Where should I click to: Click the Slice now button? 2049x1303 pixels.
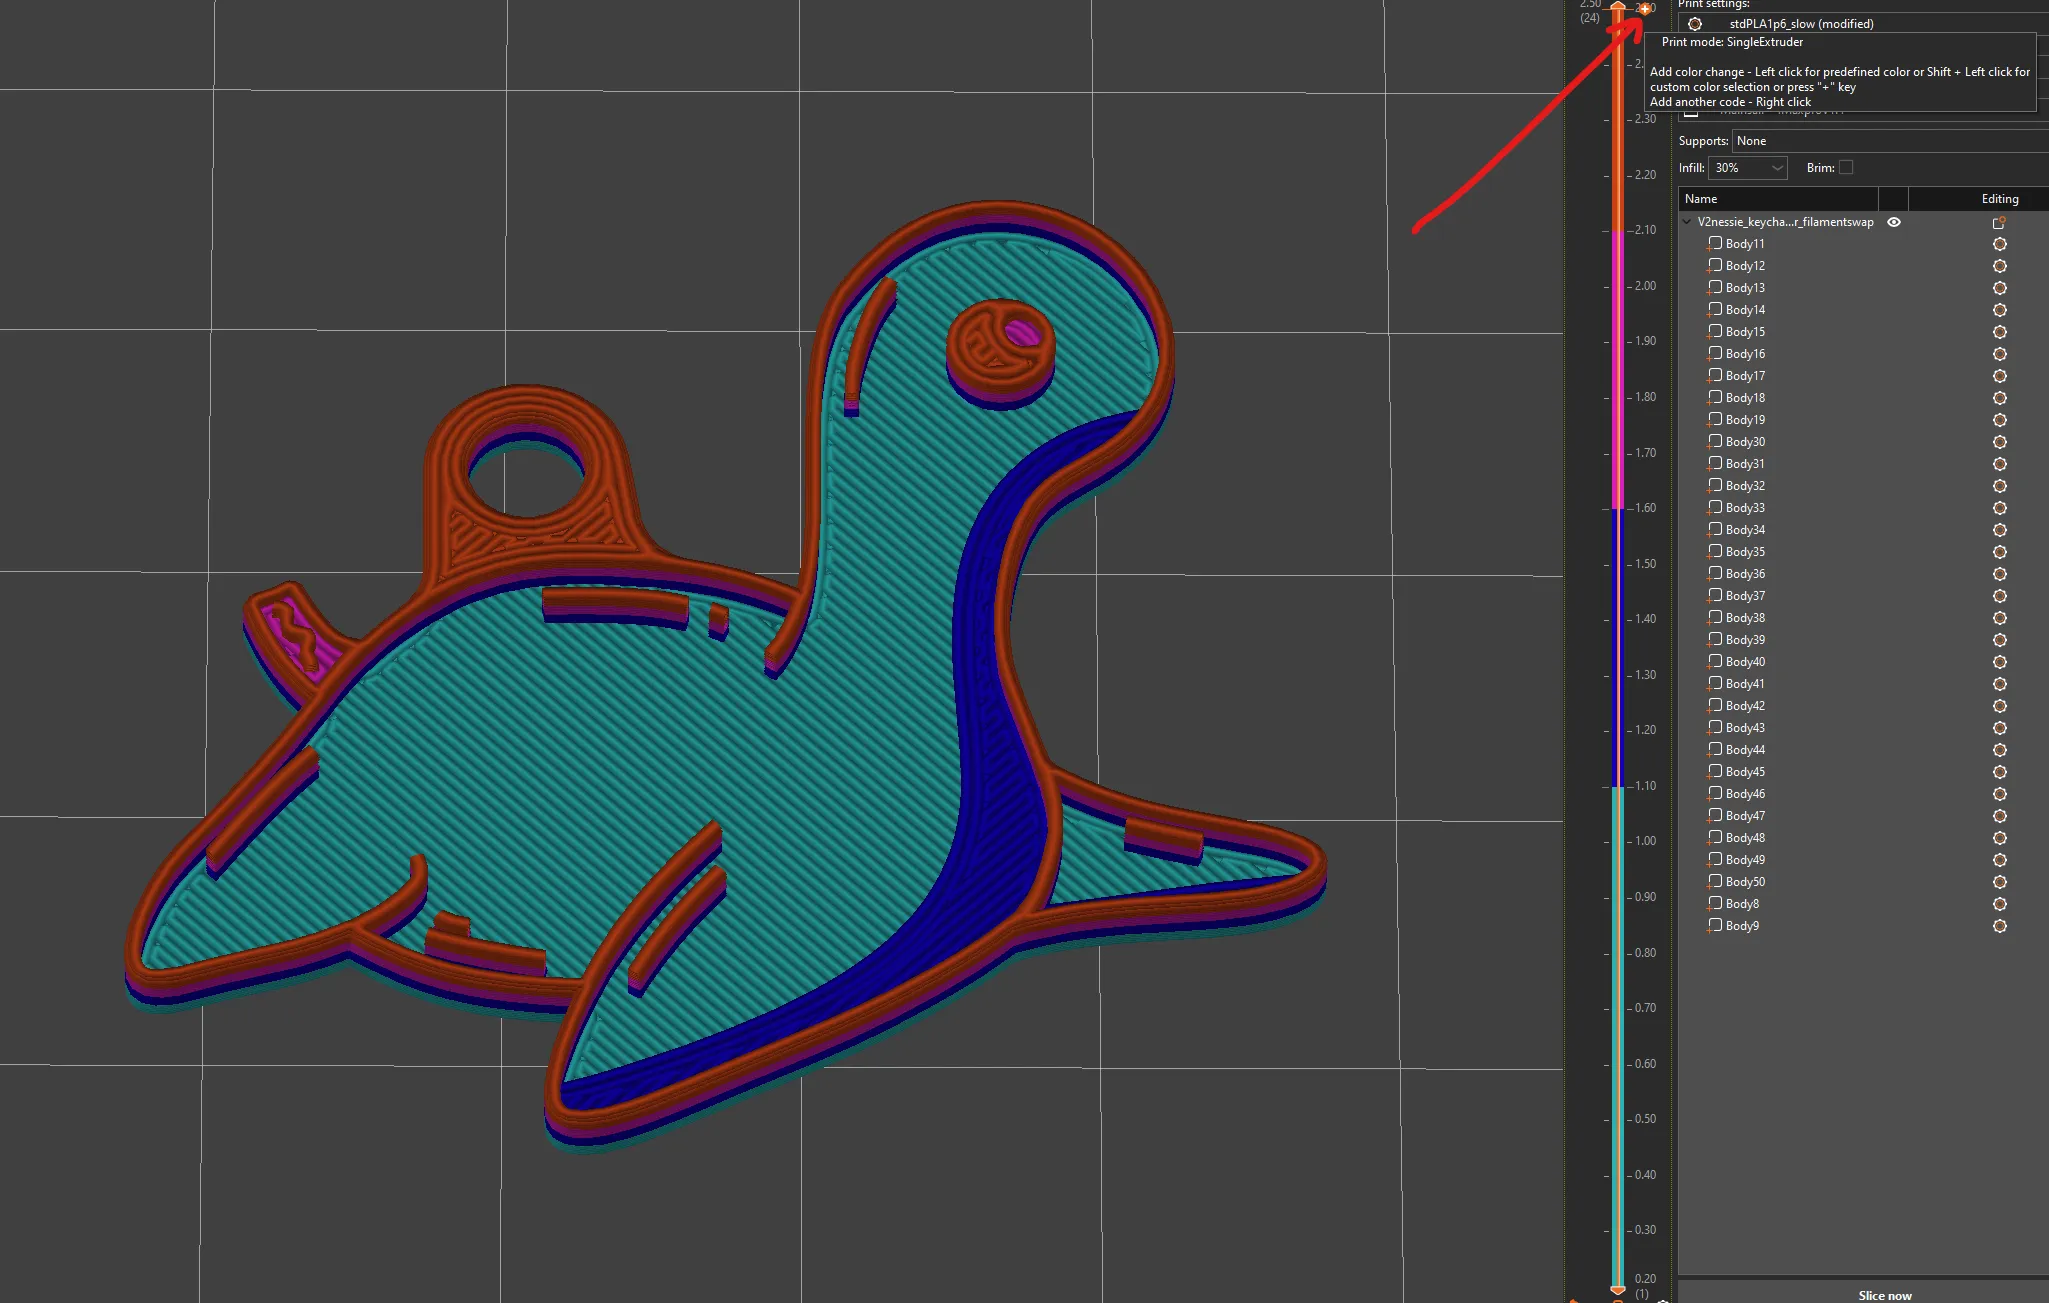coord(1885,1295)
